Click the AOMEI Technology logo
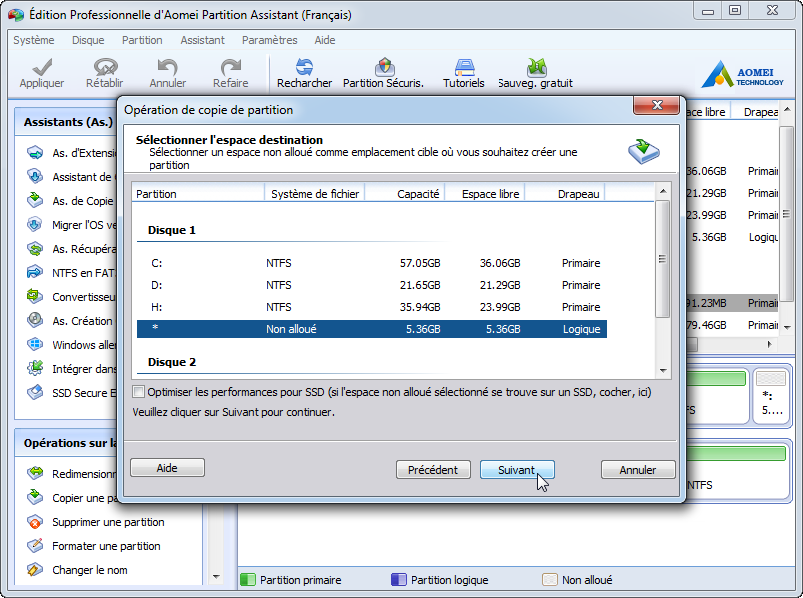803x598 pixels. (742, 74)
